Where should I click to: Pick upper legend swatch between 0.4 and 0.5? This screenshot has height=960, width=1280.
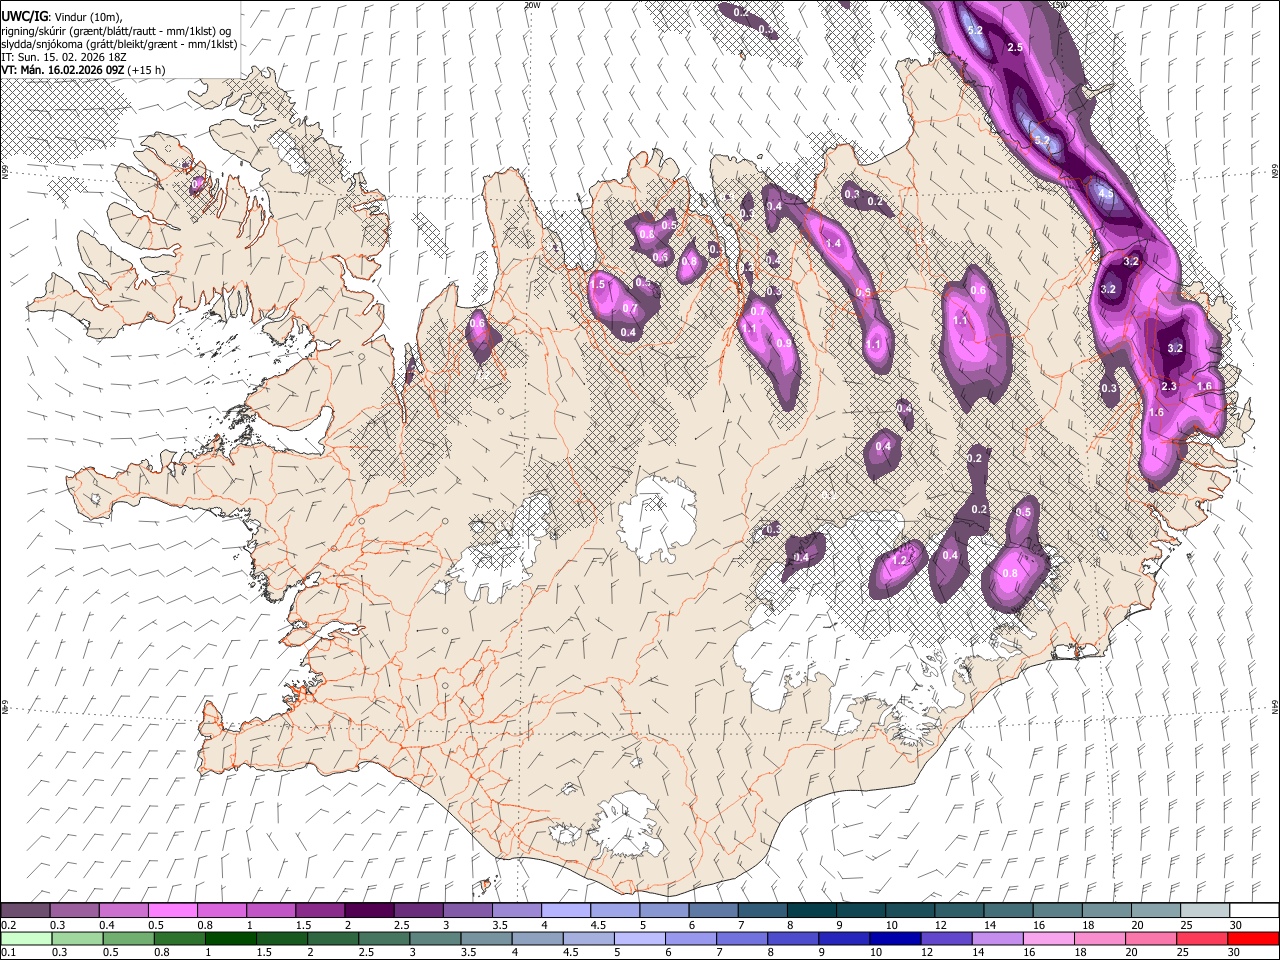[123, 911]
